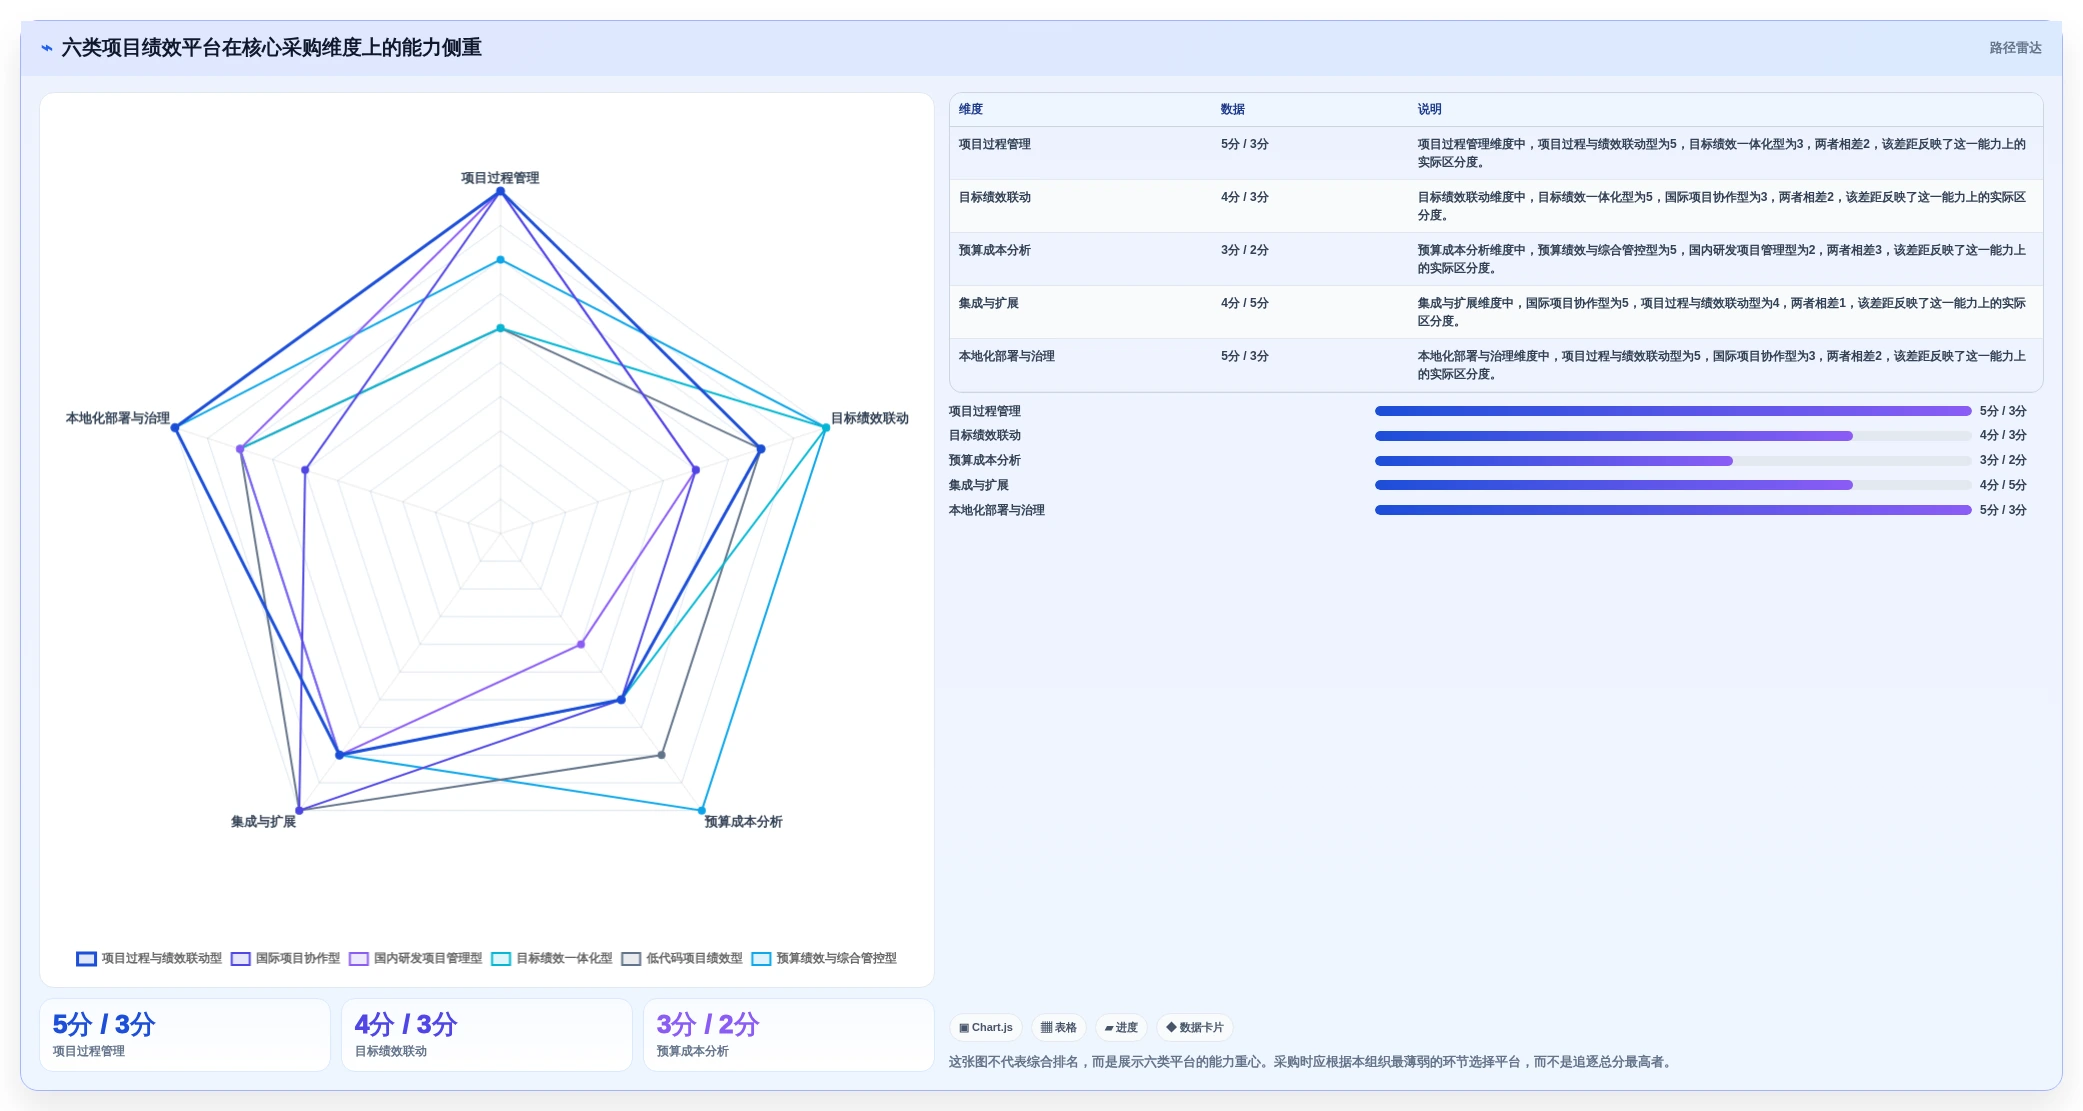
Task: Open the 4分 / 3分 目标绩效联动 data card
Action: tap(487, 1035)
